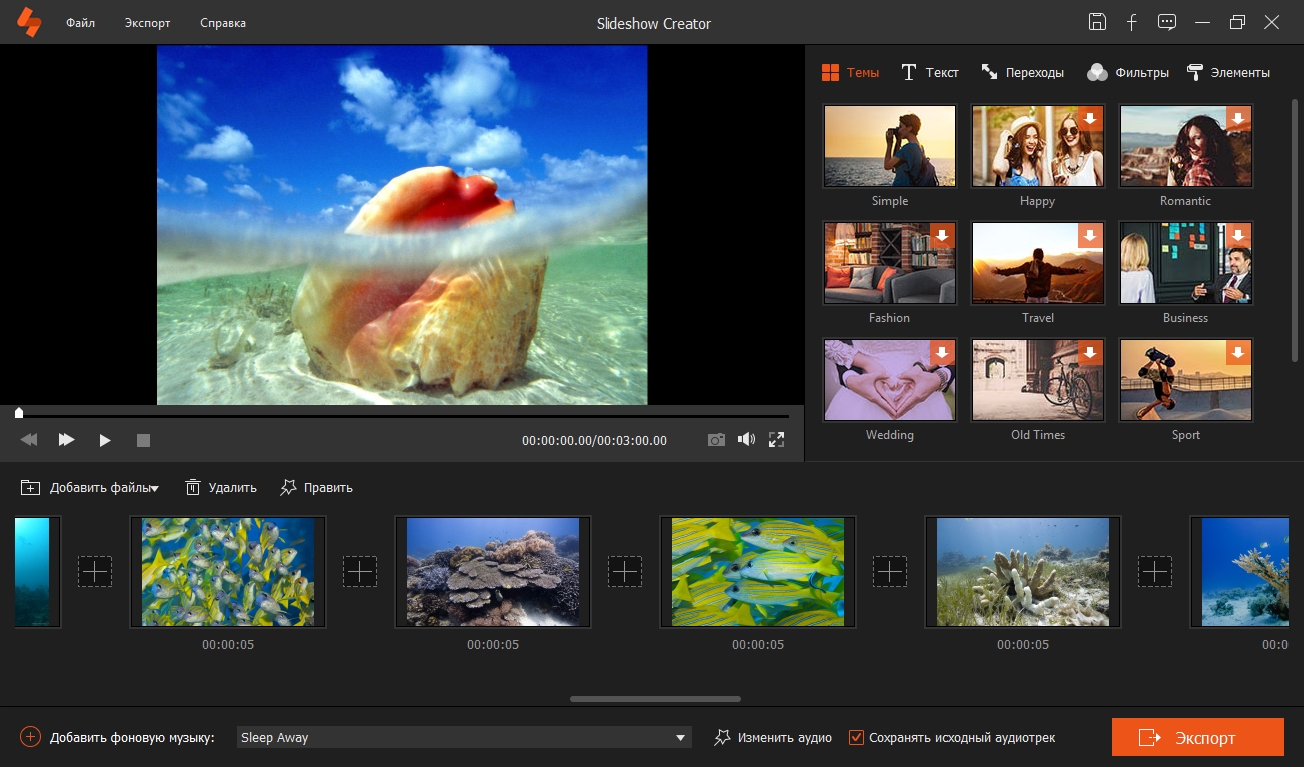Switch to the Текст tab
The width and height of the screenshot is (1304, 767).
coord(930,72)
